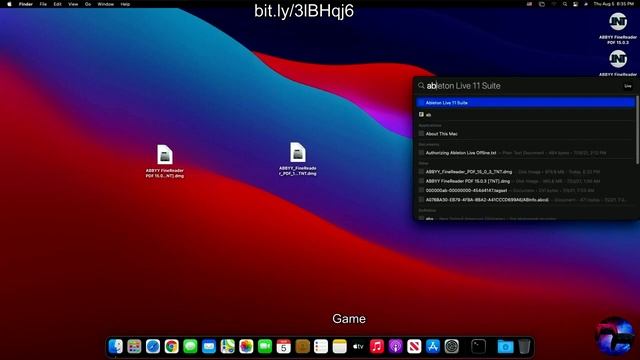Launch Safari from the Dock
640x360 pixels.
[153, 347]
